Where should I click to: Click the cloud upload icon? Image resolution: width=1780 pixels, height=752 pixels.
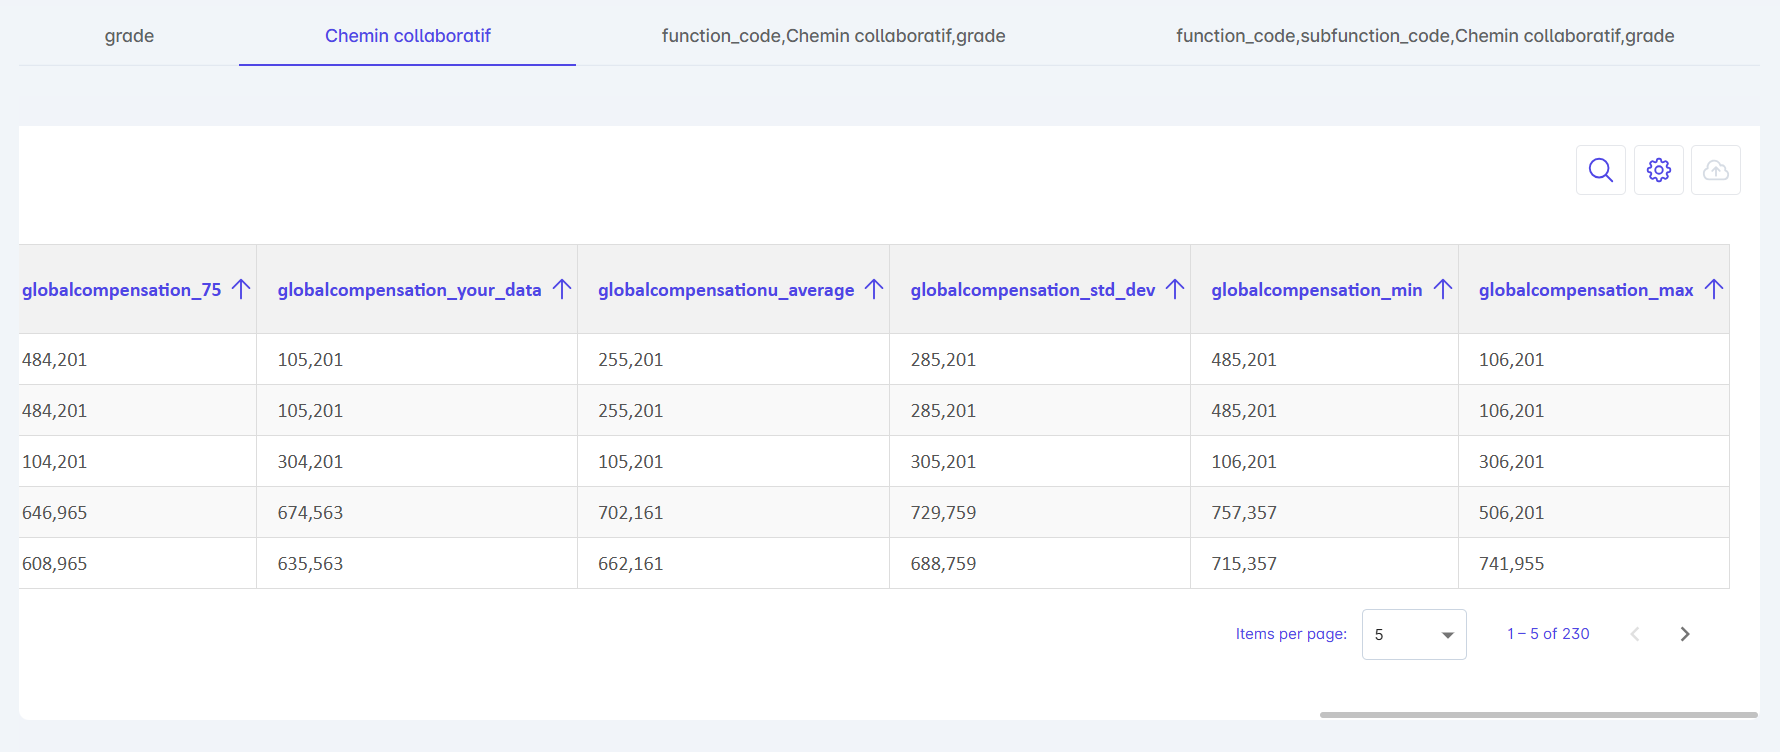[x=1715, y=170]
